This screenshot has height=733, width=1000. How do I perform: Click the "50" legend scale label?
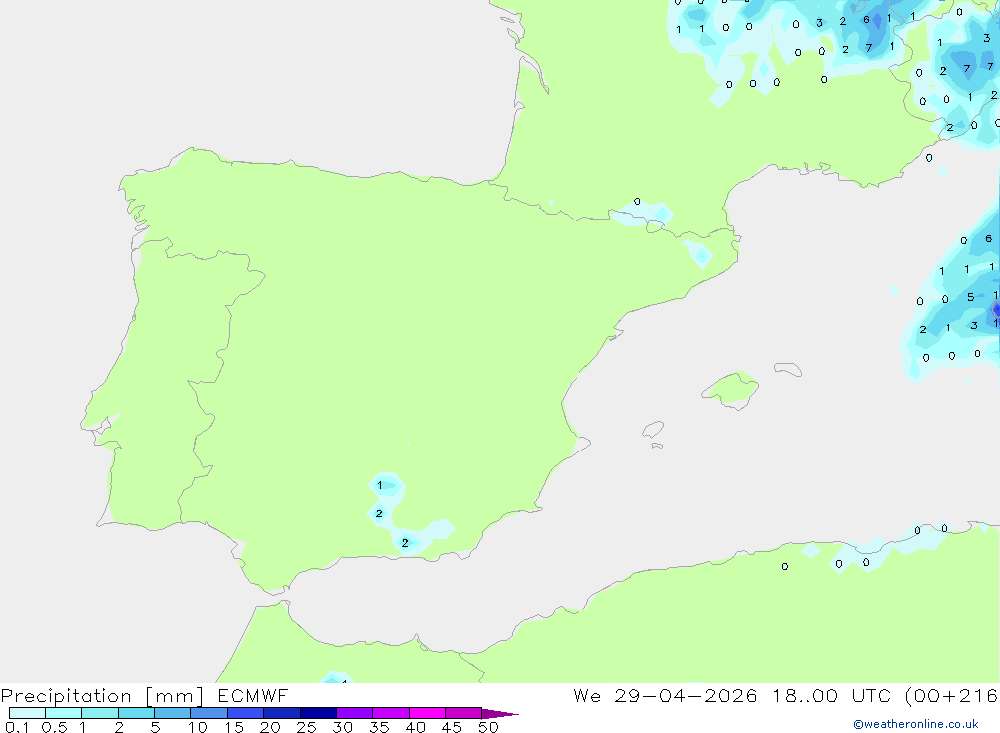[x=488, y=727]
